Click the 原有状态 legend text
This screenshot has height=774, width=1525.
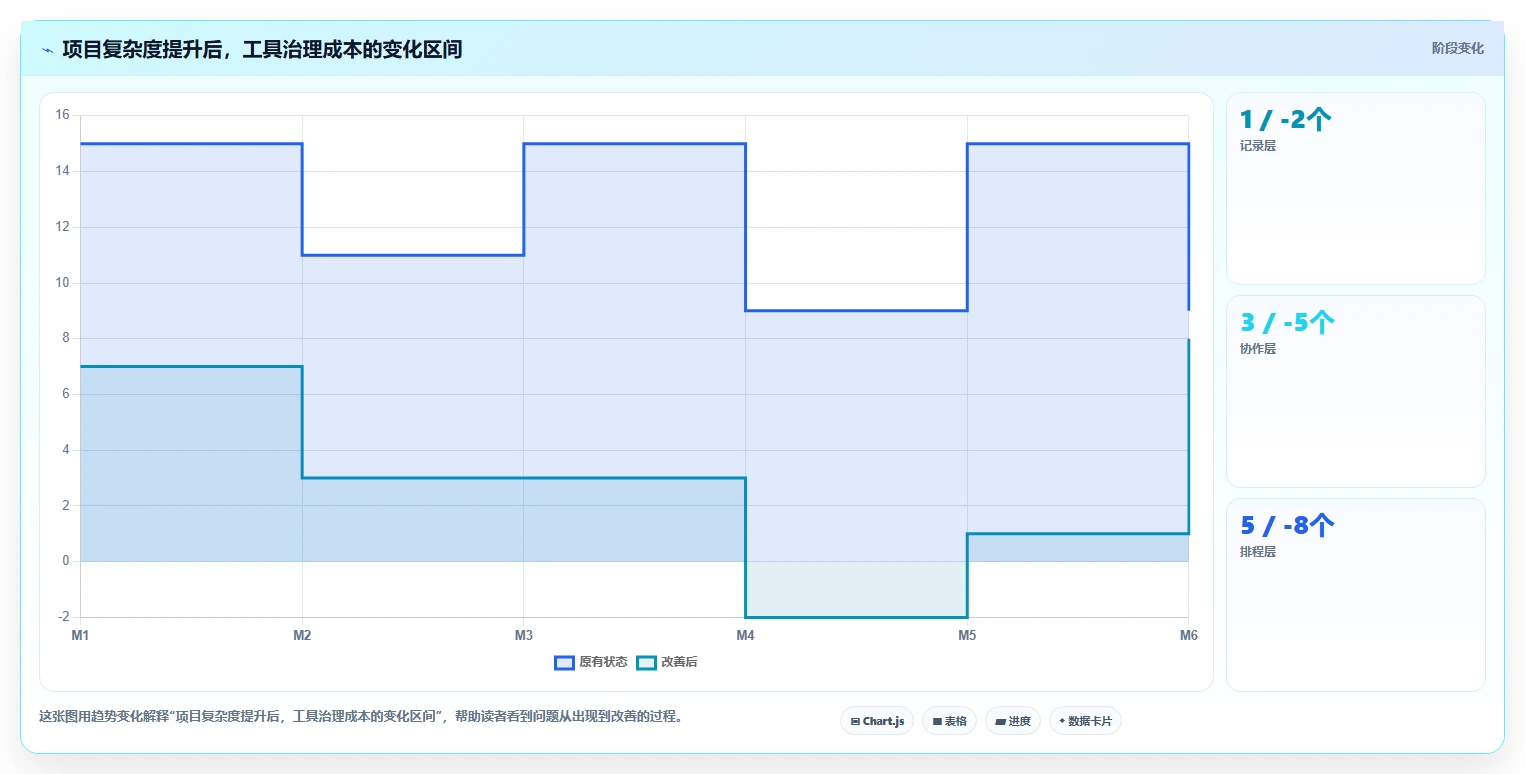[603, 662]
